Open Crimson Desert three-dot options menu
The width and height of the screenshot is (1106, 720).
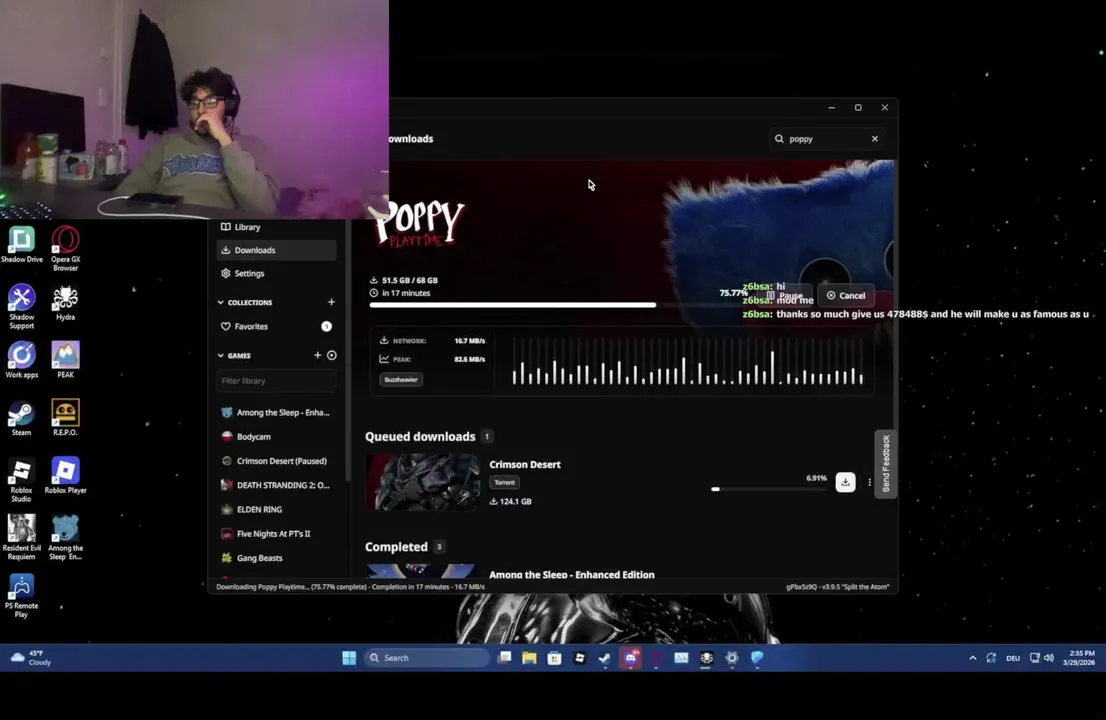[870, 482]
